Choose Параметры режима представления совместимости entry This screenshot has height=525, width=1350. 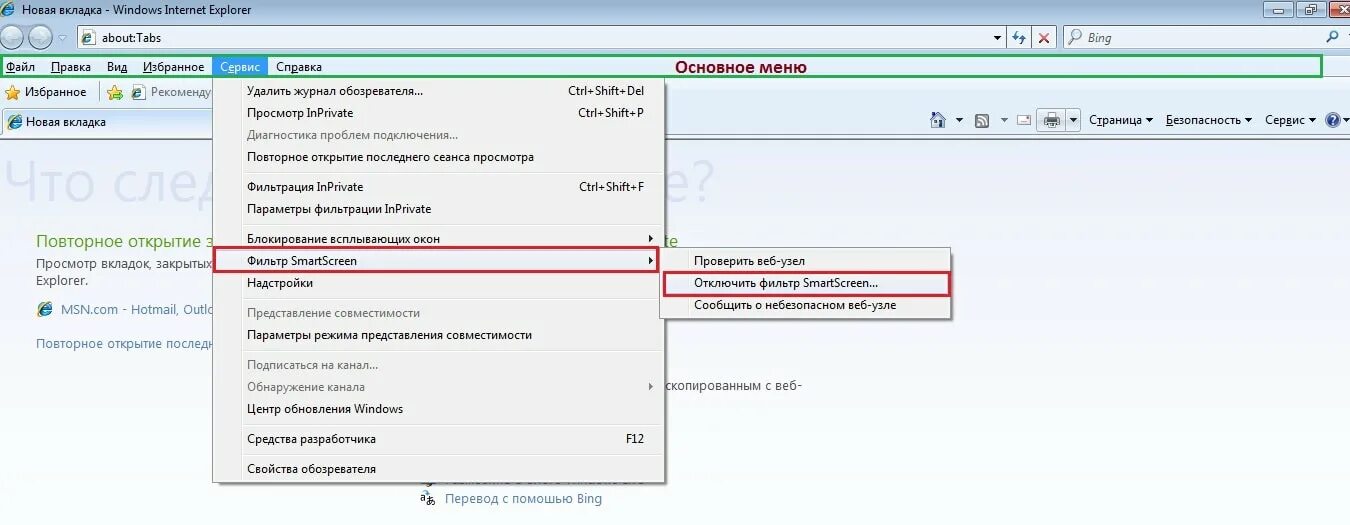[438, 335]
